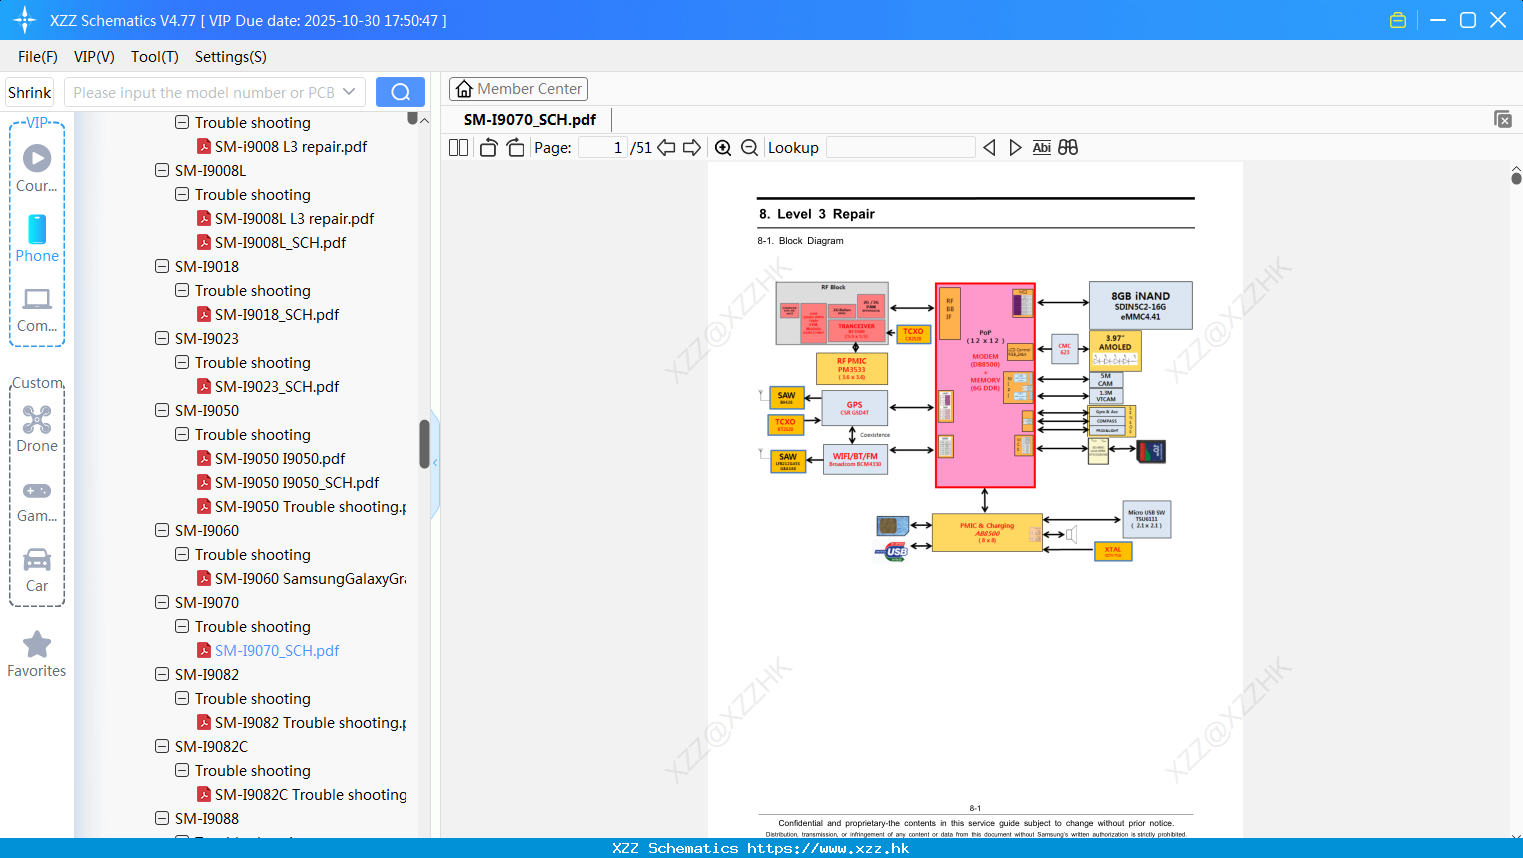This screenshot has height=858, width=1523.
Task: Collapse Trouble shooting under SM-I9070
Action: [x=182, y=626]
